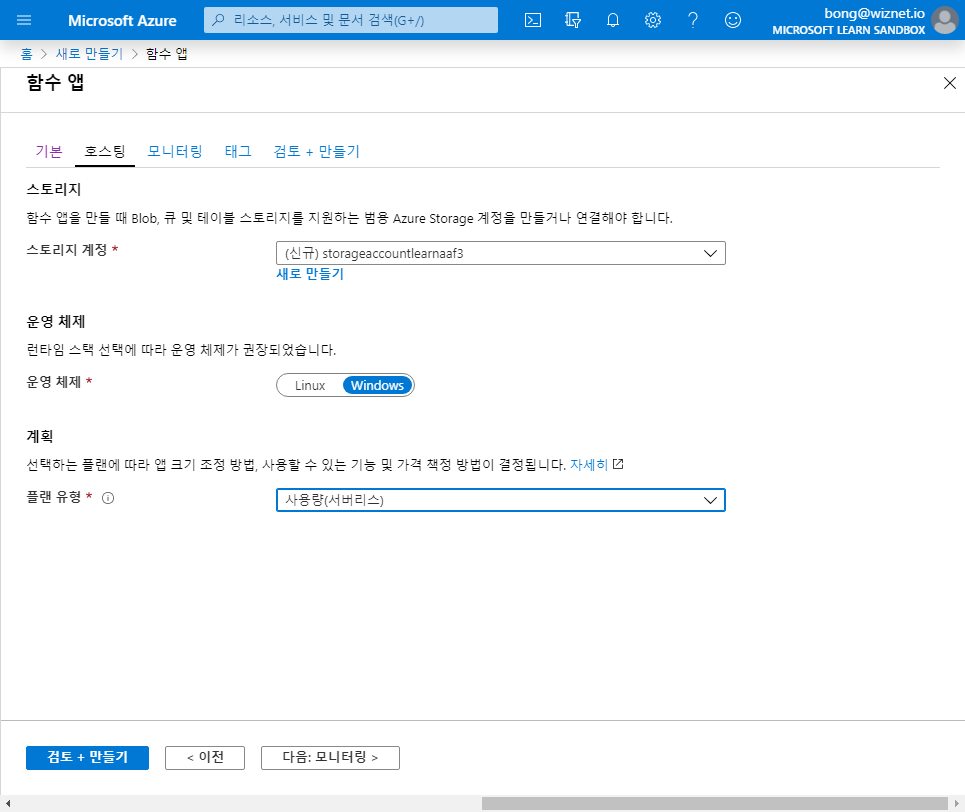This screenshot has height=812, width=965.
Task: Open the account avatar menu
Action: coord(945,20)
